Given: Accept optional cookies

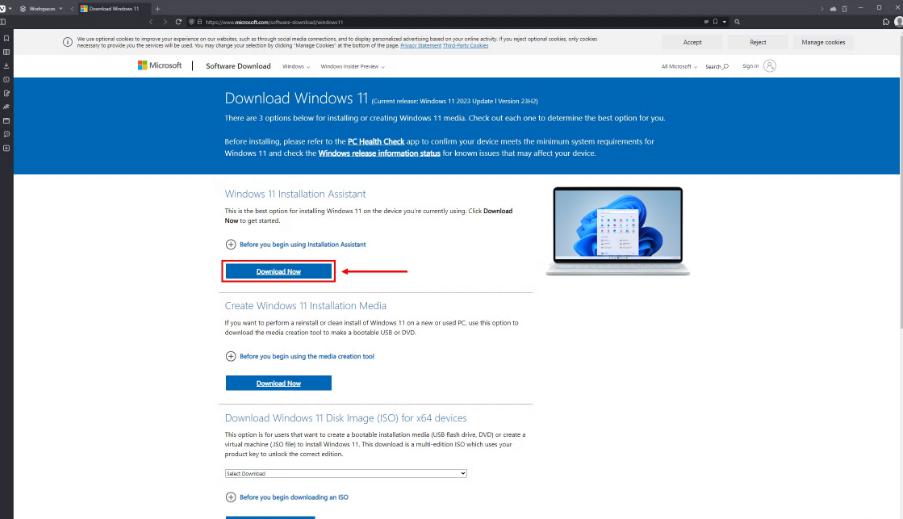Looking at the screenshot, I should (x=692, y=42).
